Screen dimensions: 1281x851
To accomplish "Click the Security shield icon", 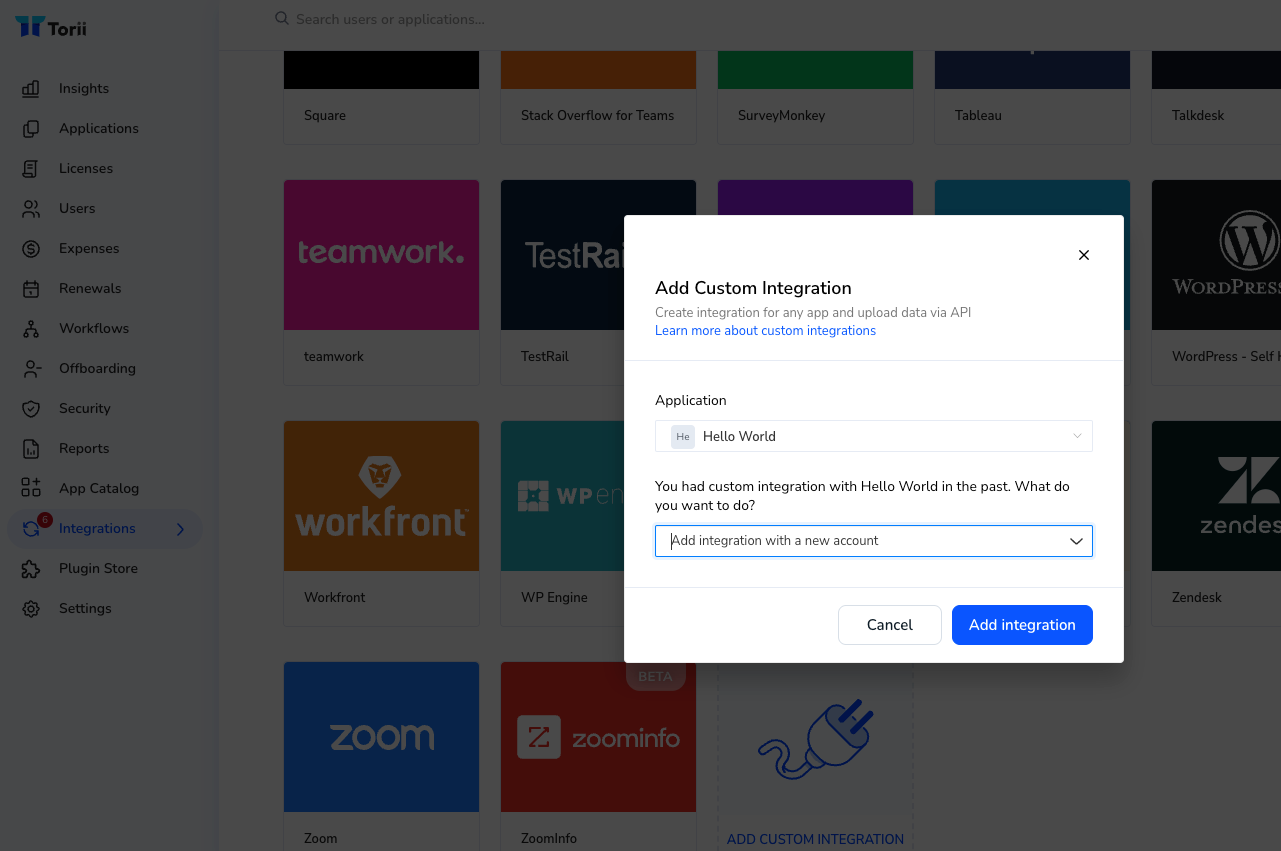I will [31, 408].
